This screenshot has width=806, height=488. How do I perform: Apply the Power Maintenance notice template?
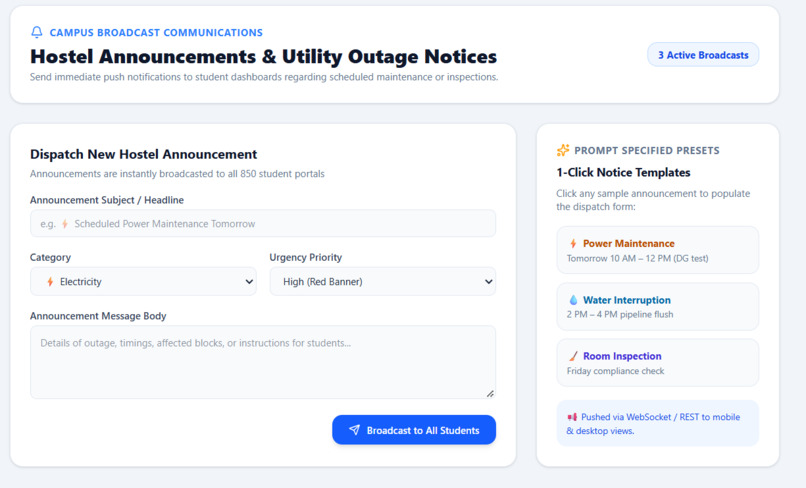tap(657, 250)
